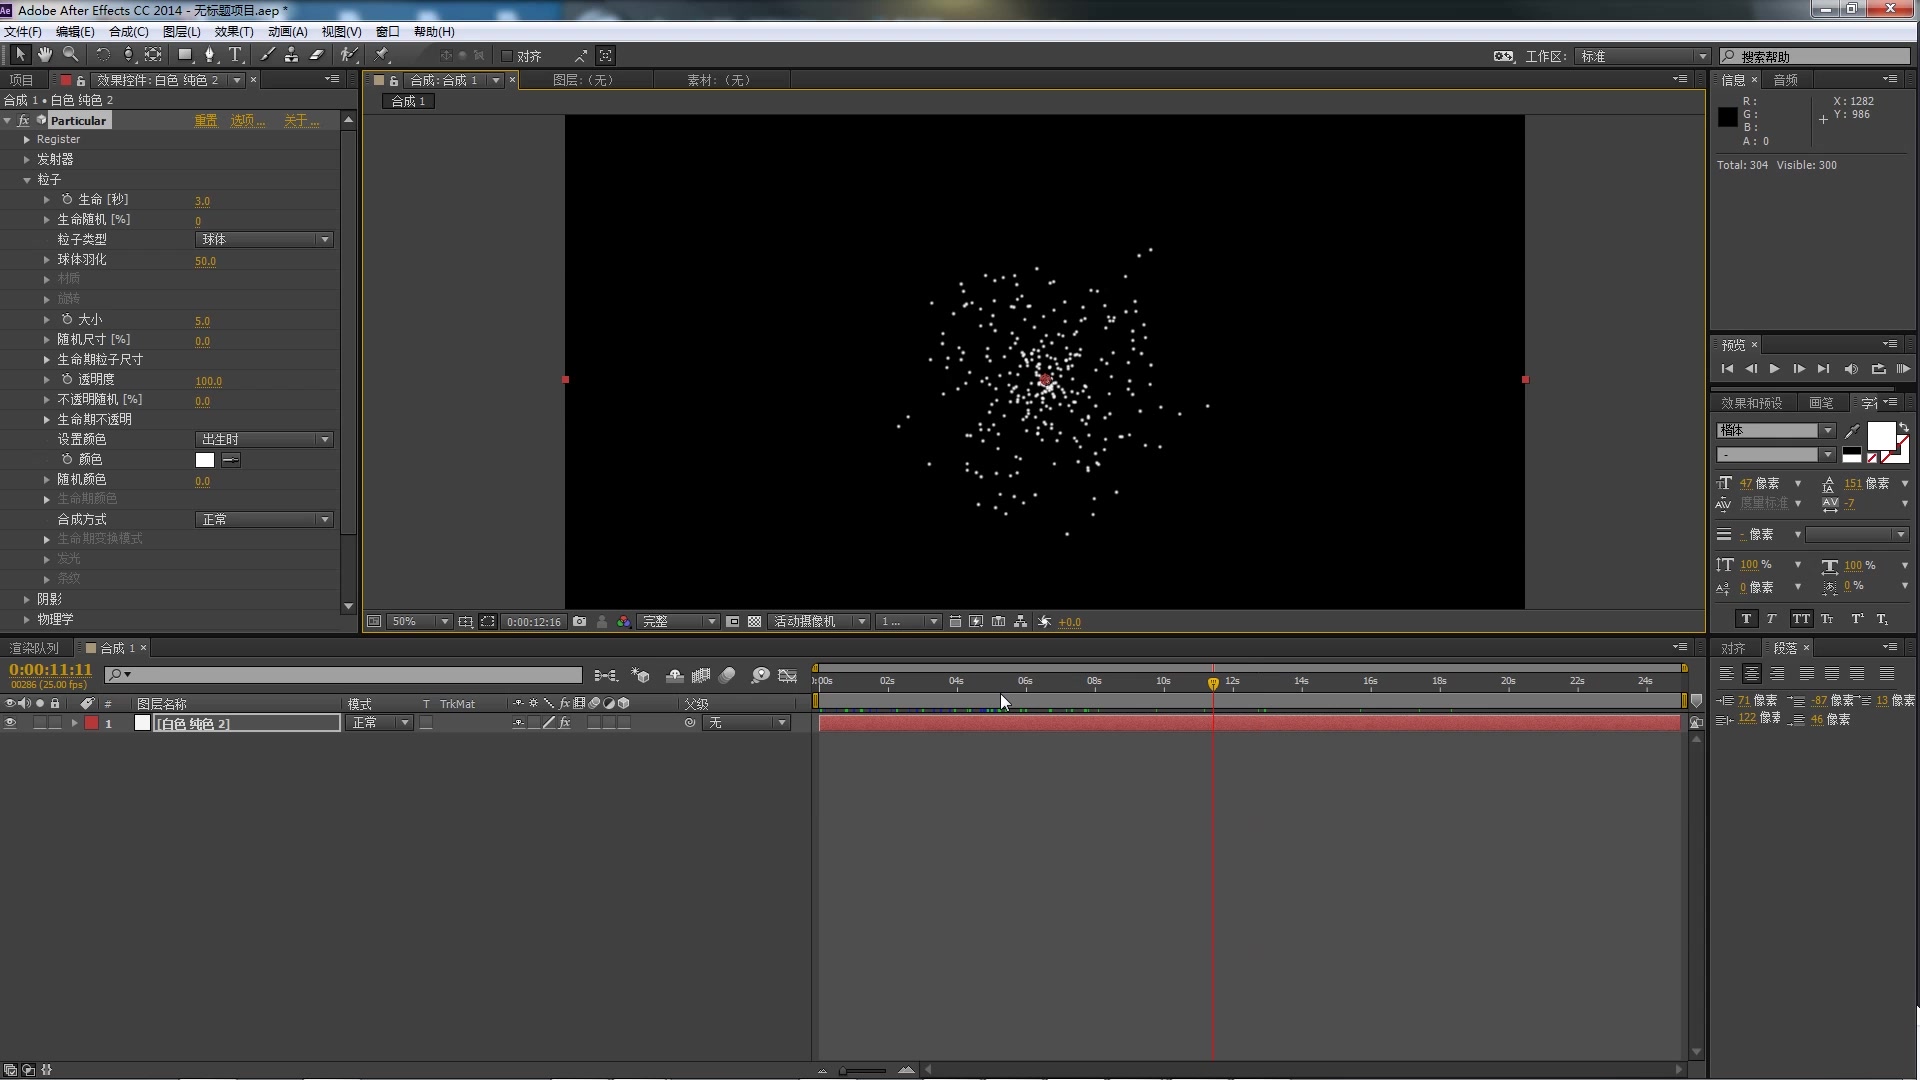
Task: Click the 重置 reset link
Action: pos(206,121)
